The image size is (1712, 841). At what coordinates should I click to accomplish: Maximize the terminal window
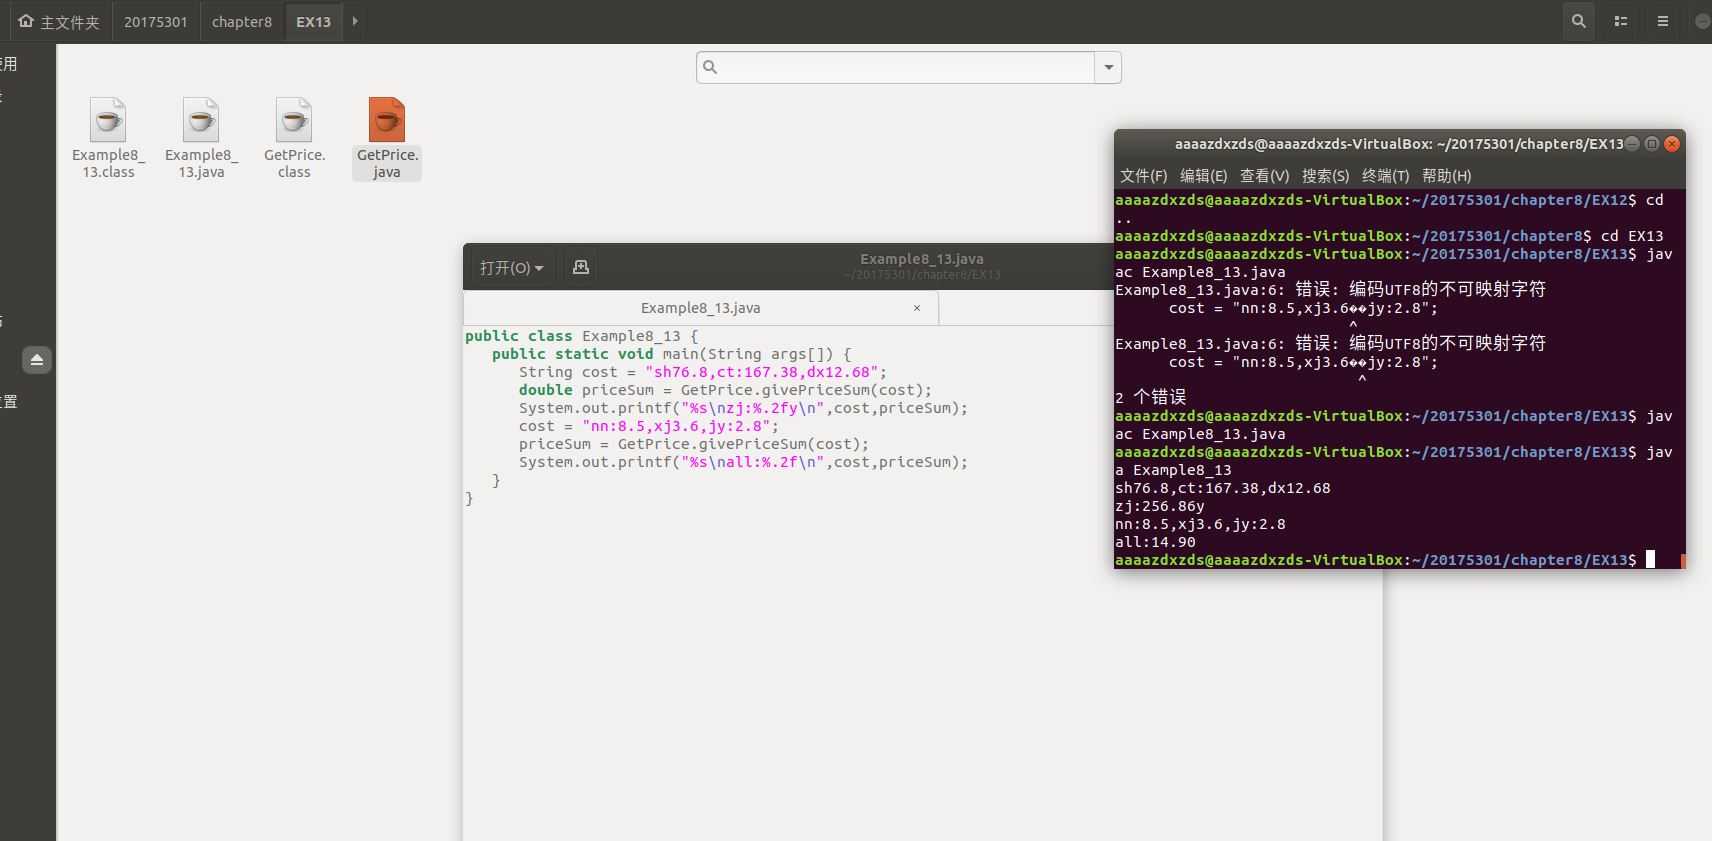pyautogui.click(x=1652, y=144)
